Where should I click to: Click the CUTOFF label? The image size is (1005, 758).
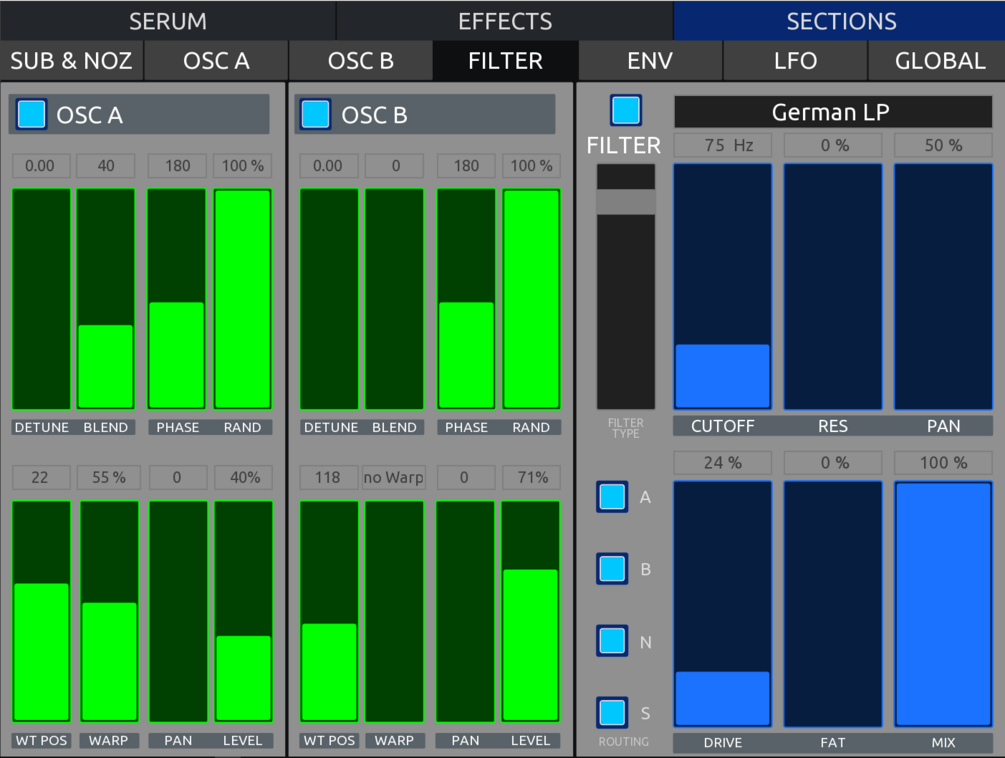(722, 426)
